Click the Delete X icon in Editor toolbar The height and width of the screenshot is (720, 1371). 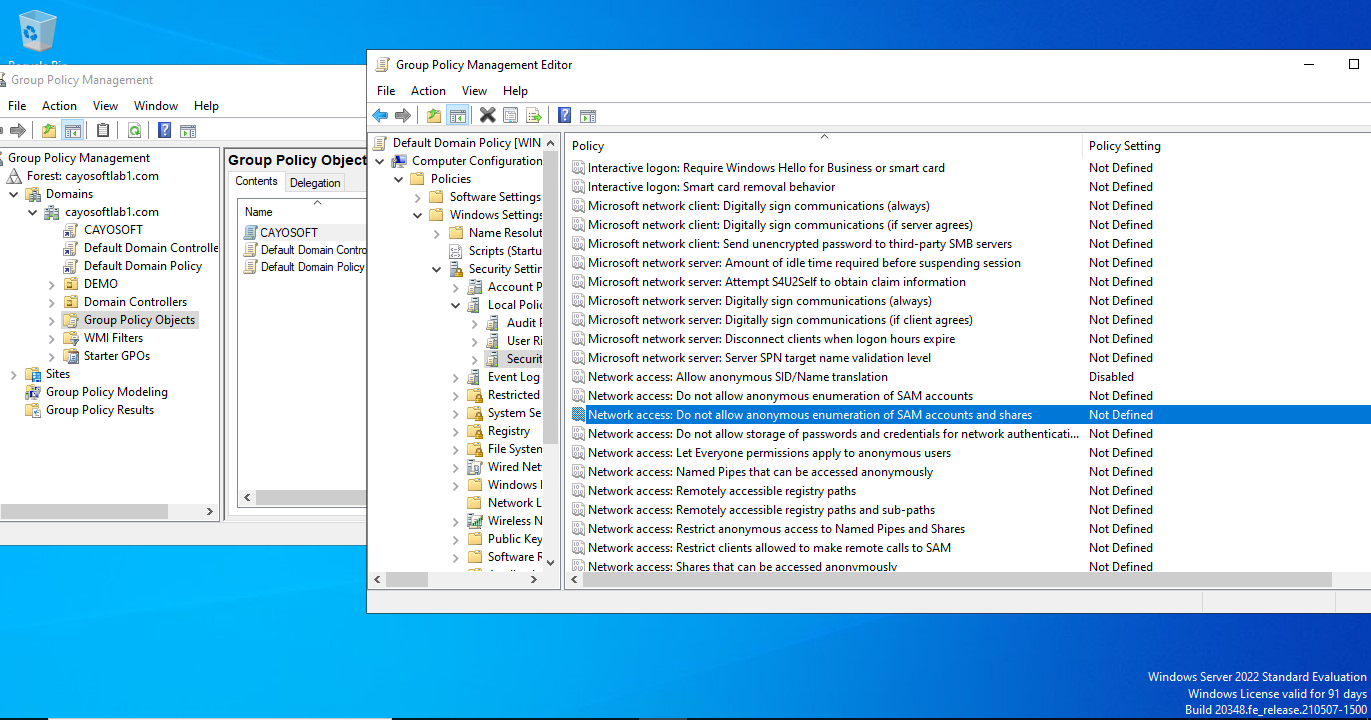coord(487,116)
